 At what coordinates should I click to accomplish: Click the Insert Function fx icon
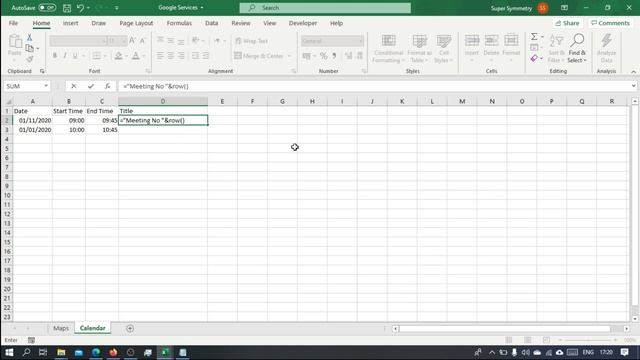(107, 86)
